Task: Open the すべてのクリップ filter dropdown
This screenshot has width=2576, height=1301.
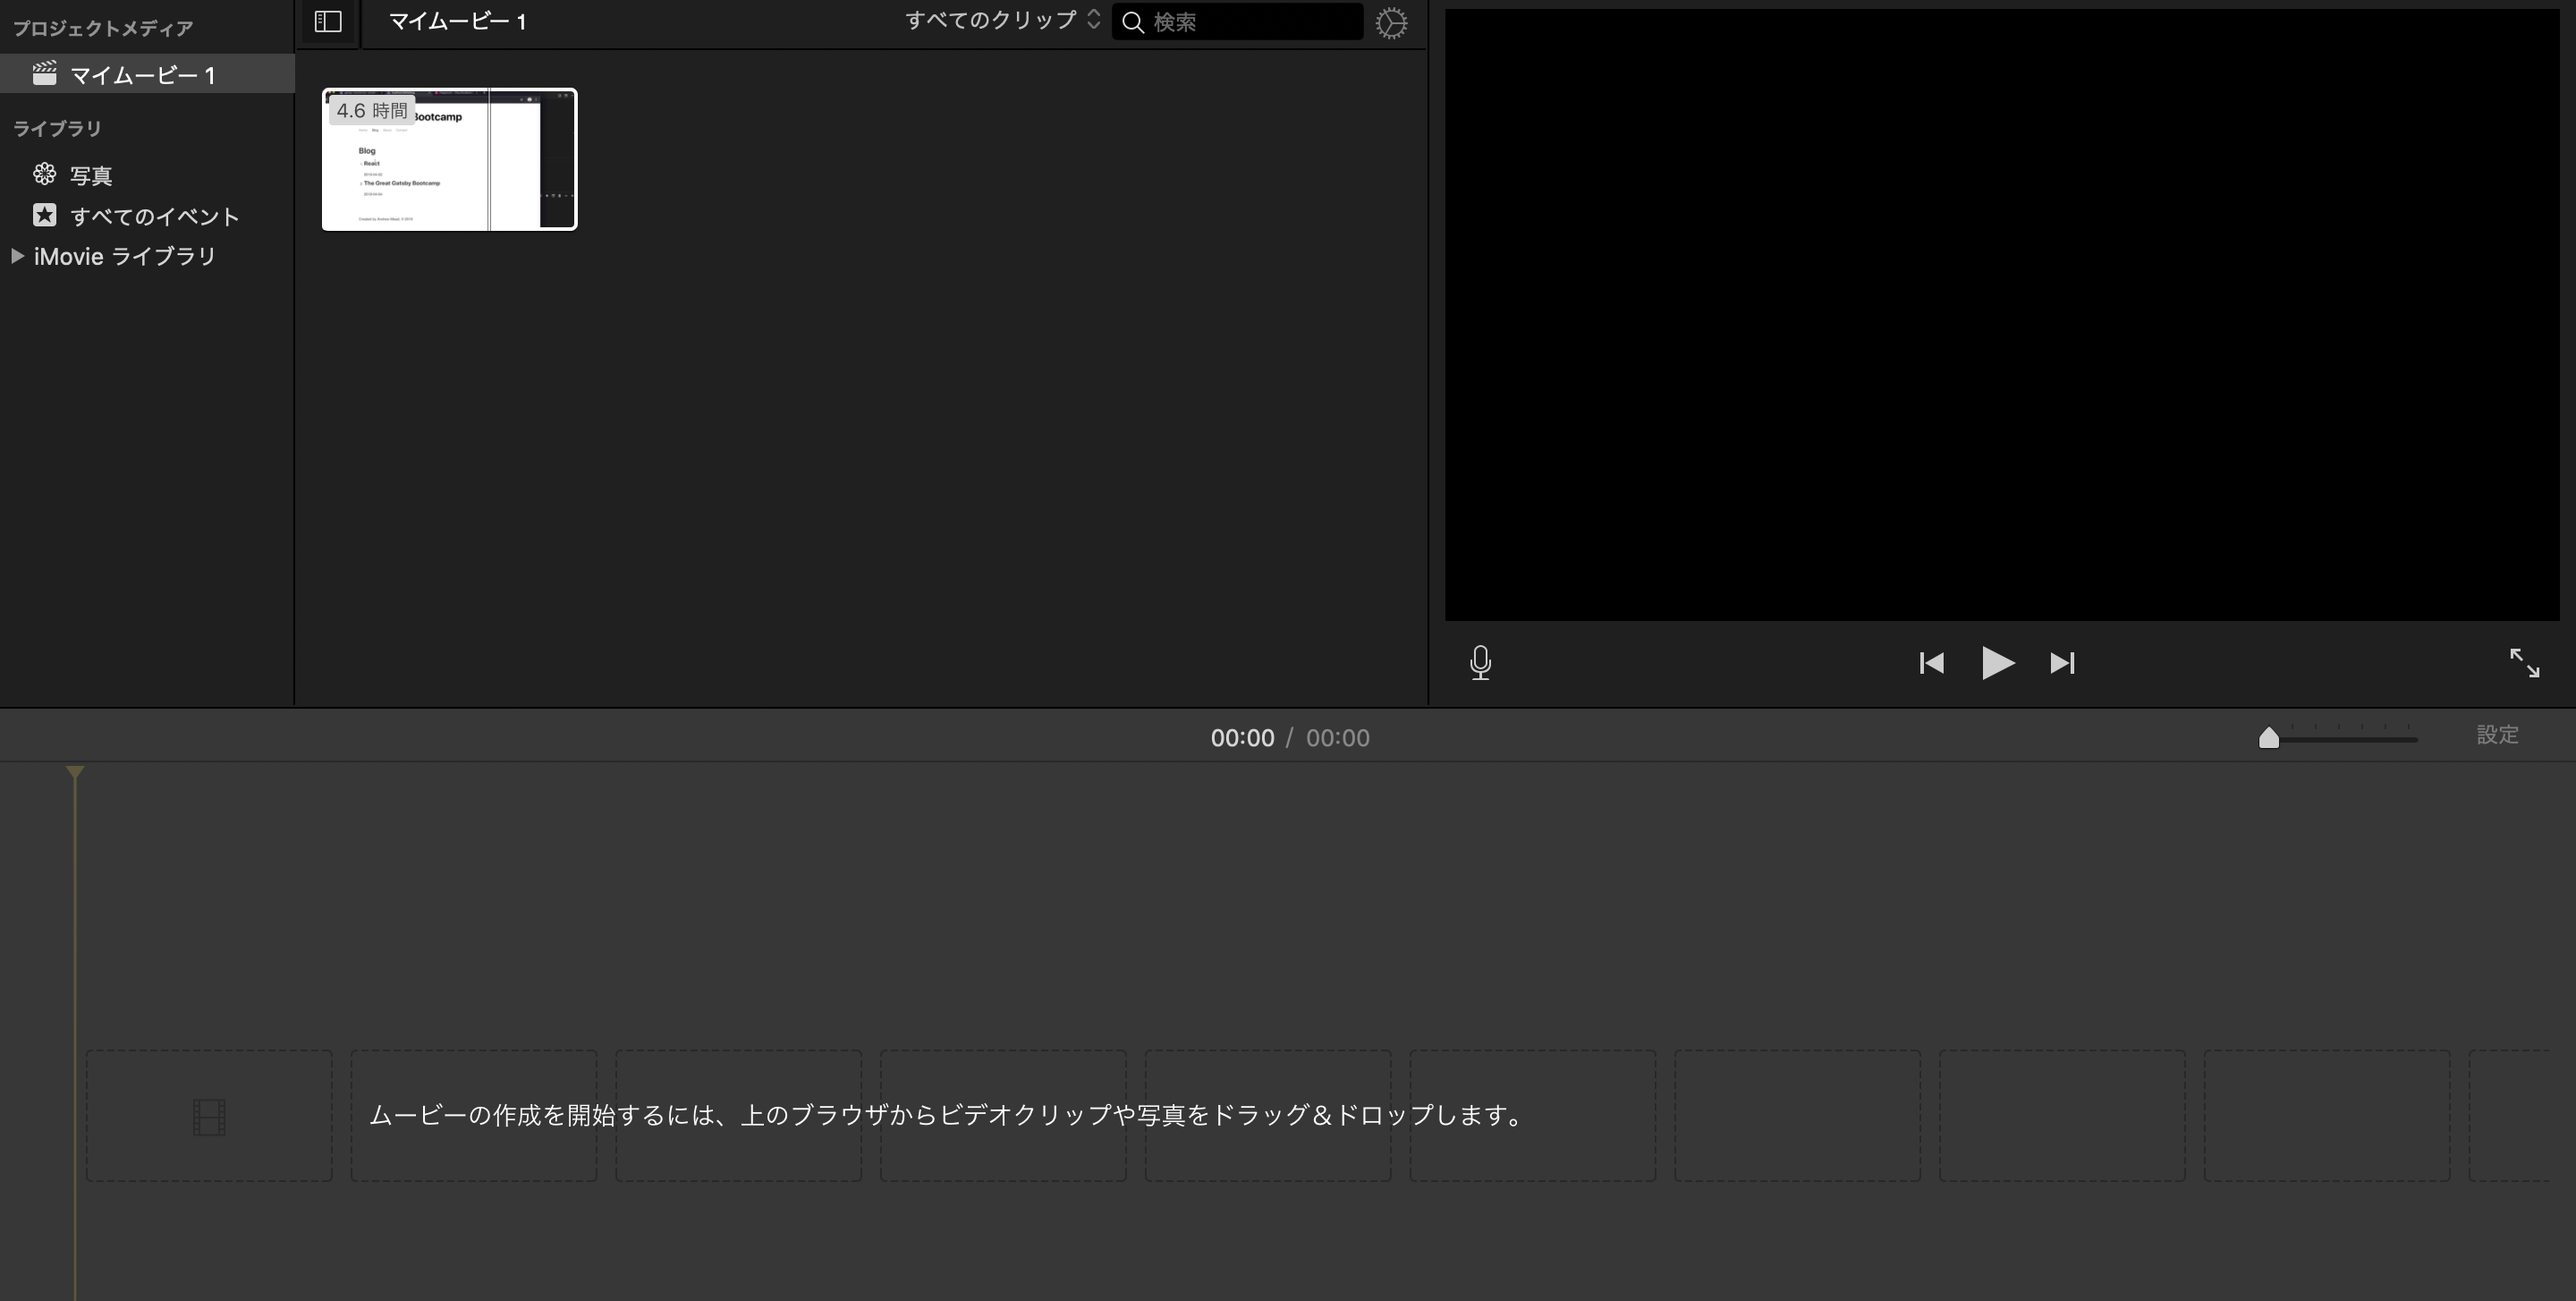Action: [1002, 21]
